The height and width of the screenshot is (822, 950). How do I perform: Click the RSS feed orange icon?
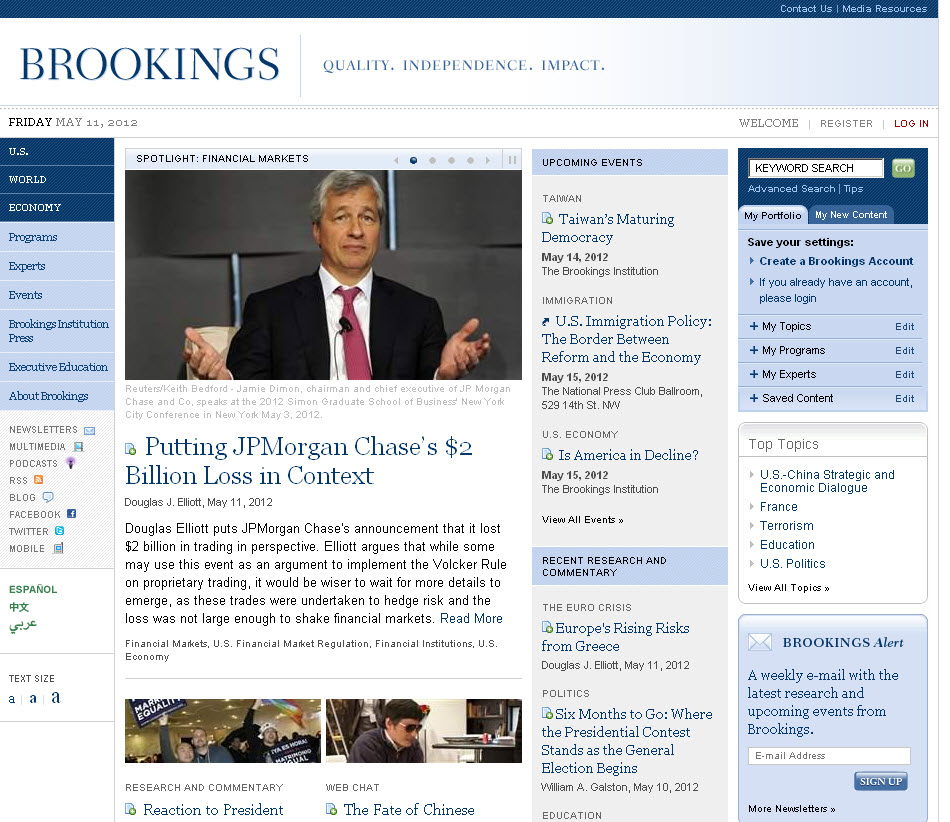(x=39, y=480)
